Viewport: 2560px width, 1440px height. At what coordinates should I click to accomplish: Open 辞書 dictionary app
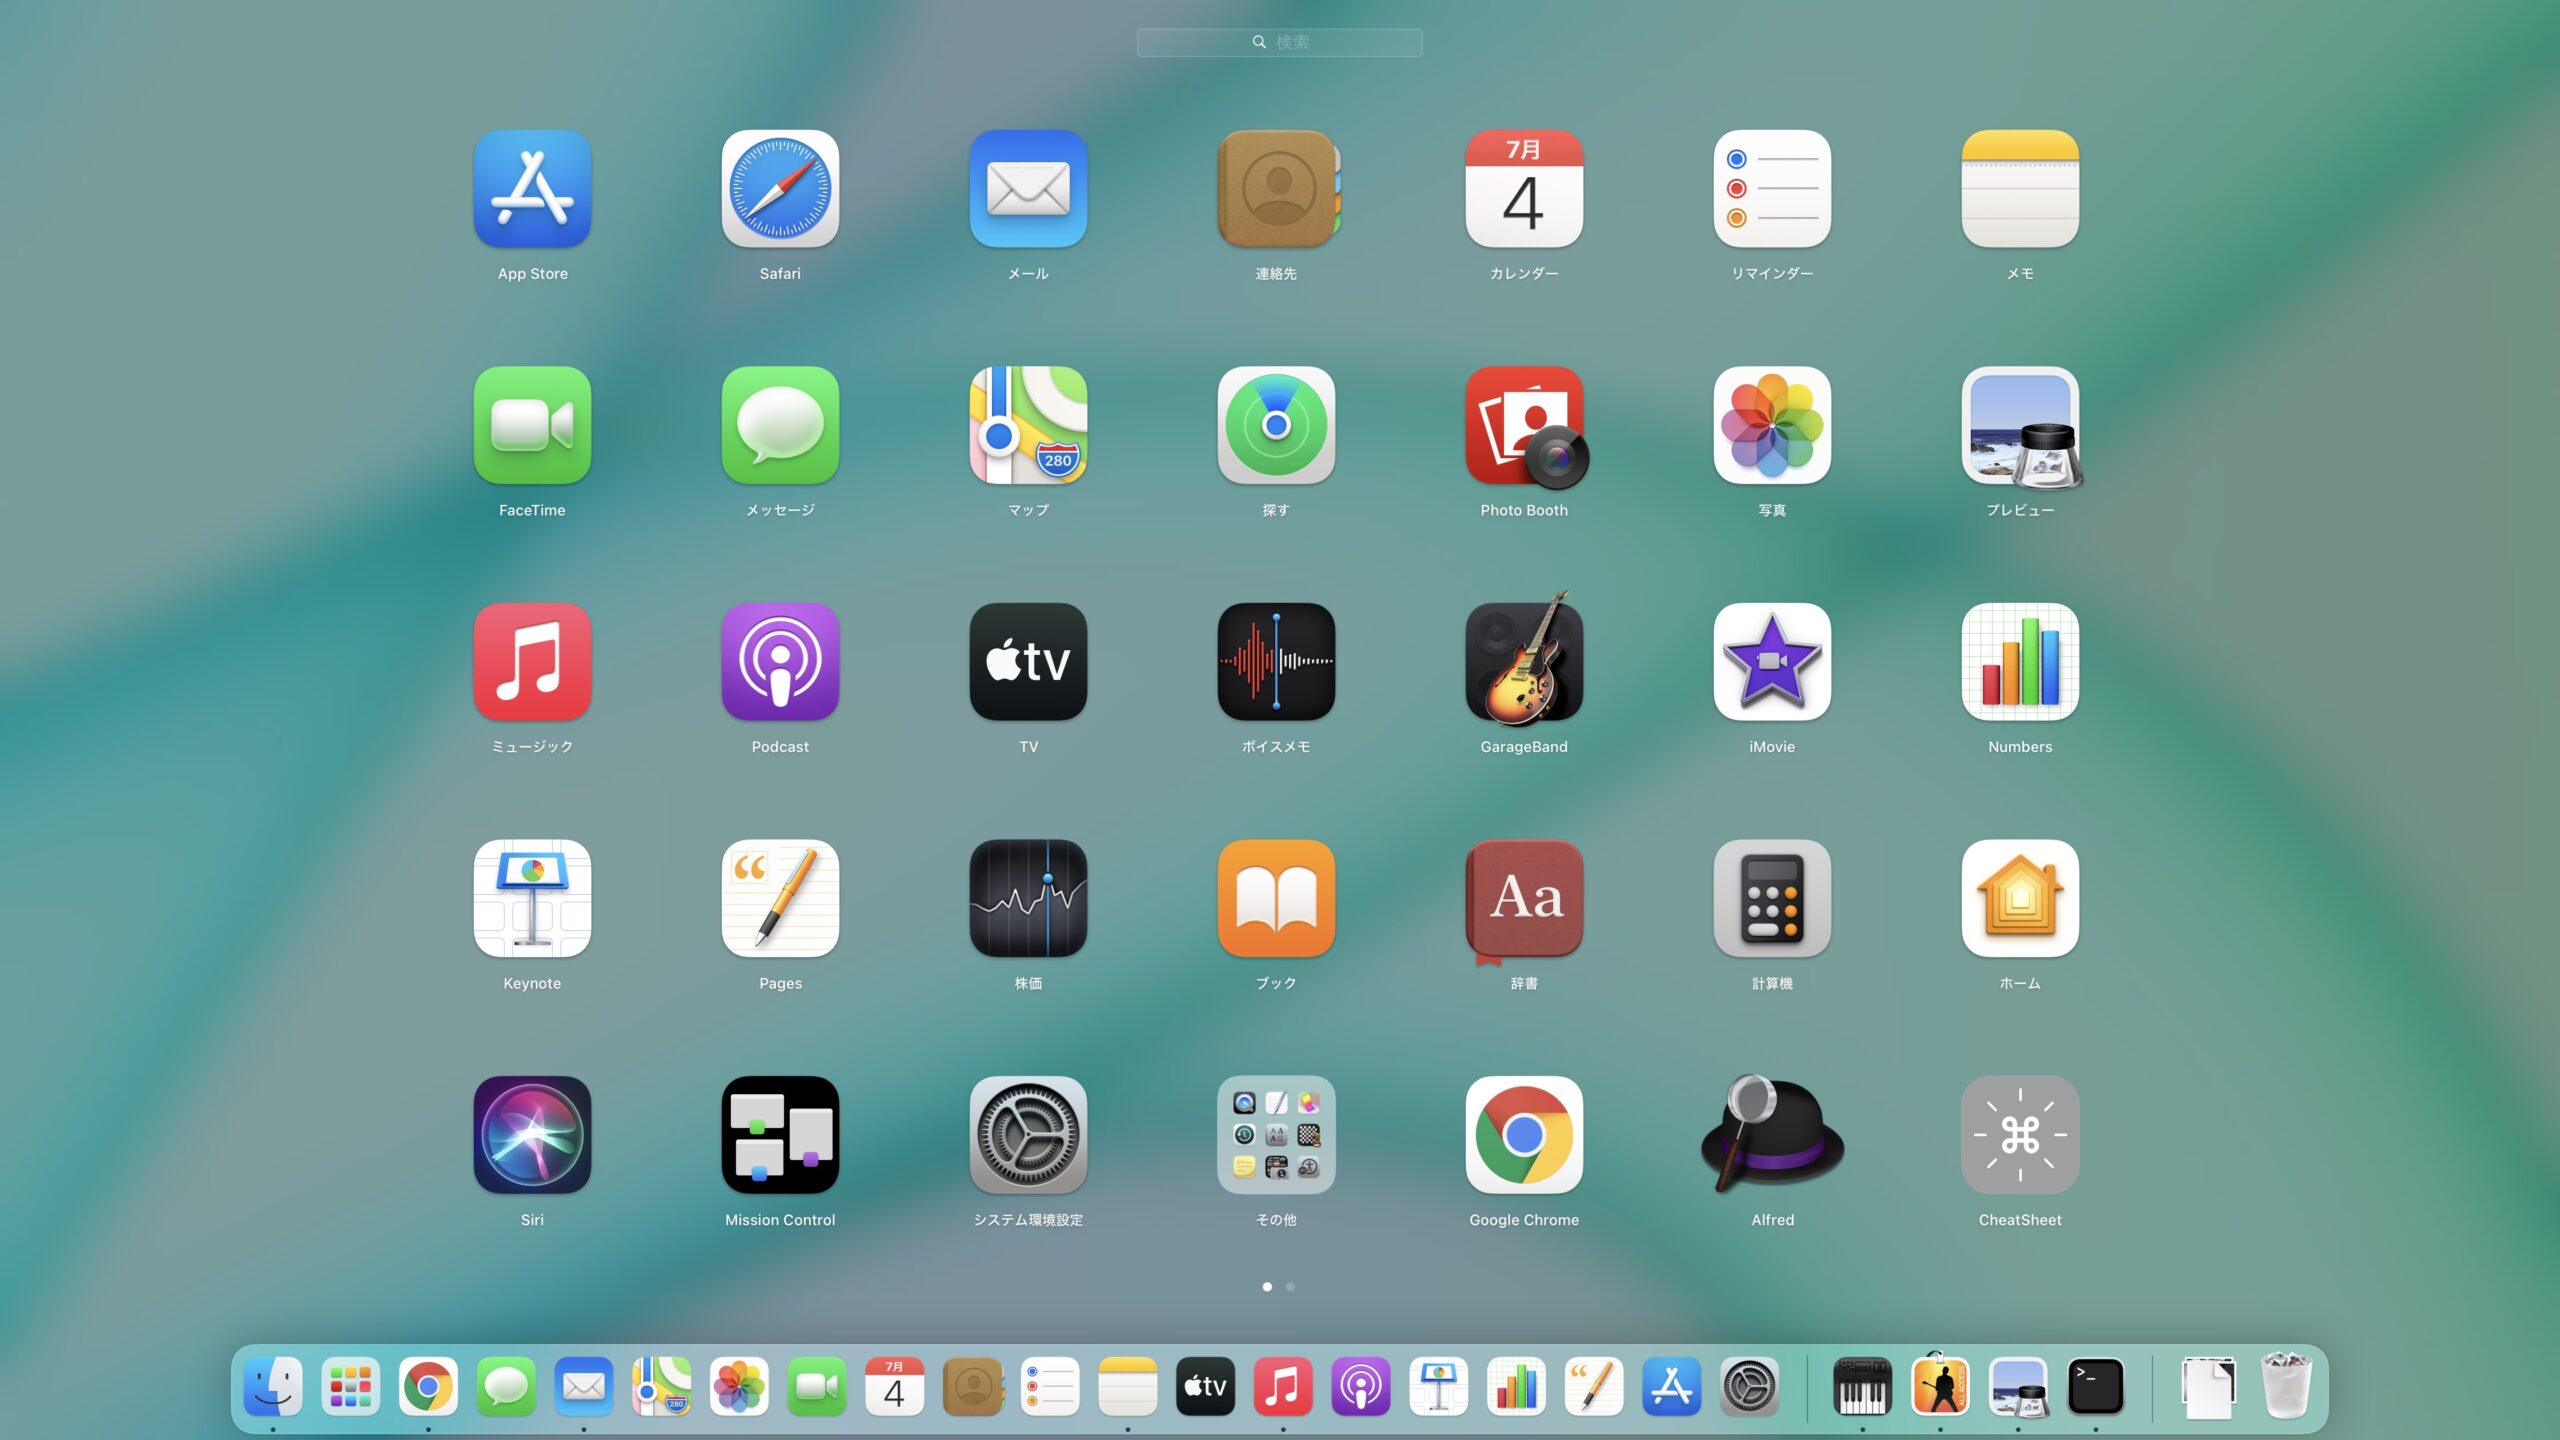tap(1524, 900)
